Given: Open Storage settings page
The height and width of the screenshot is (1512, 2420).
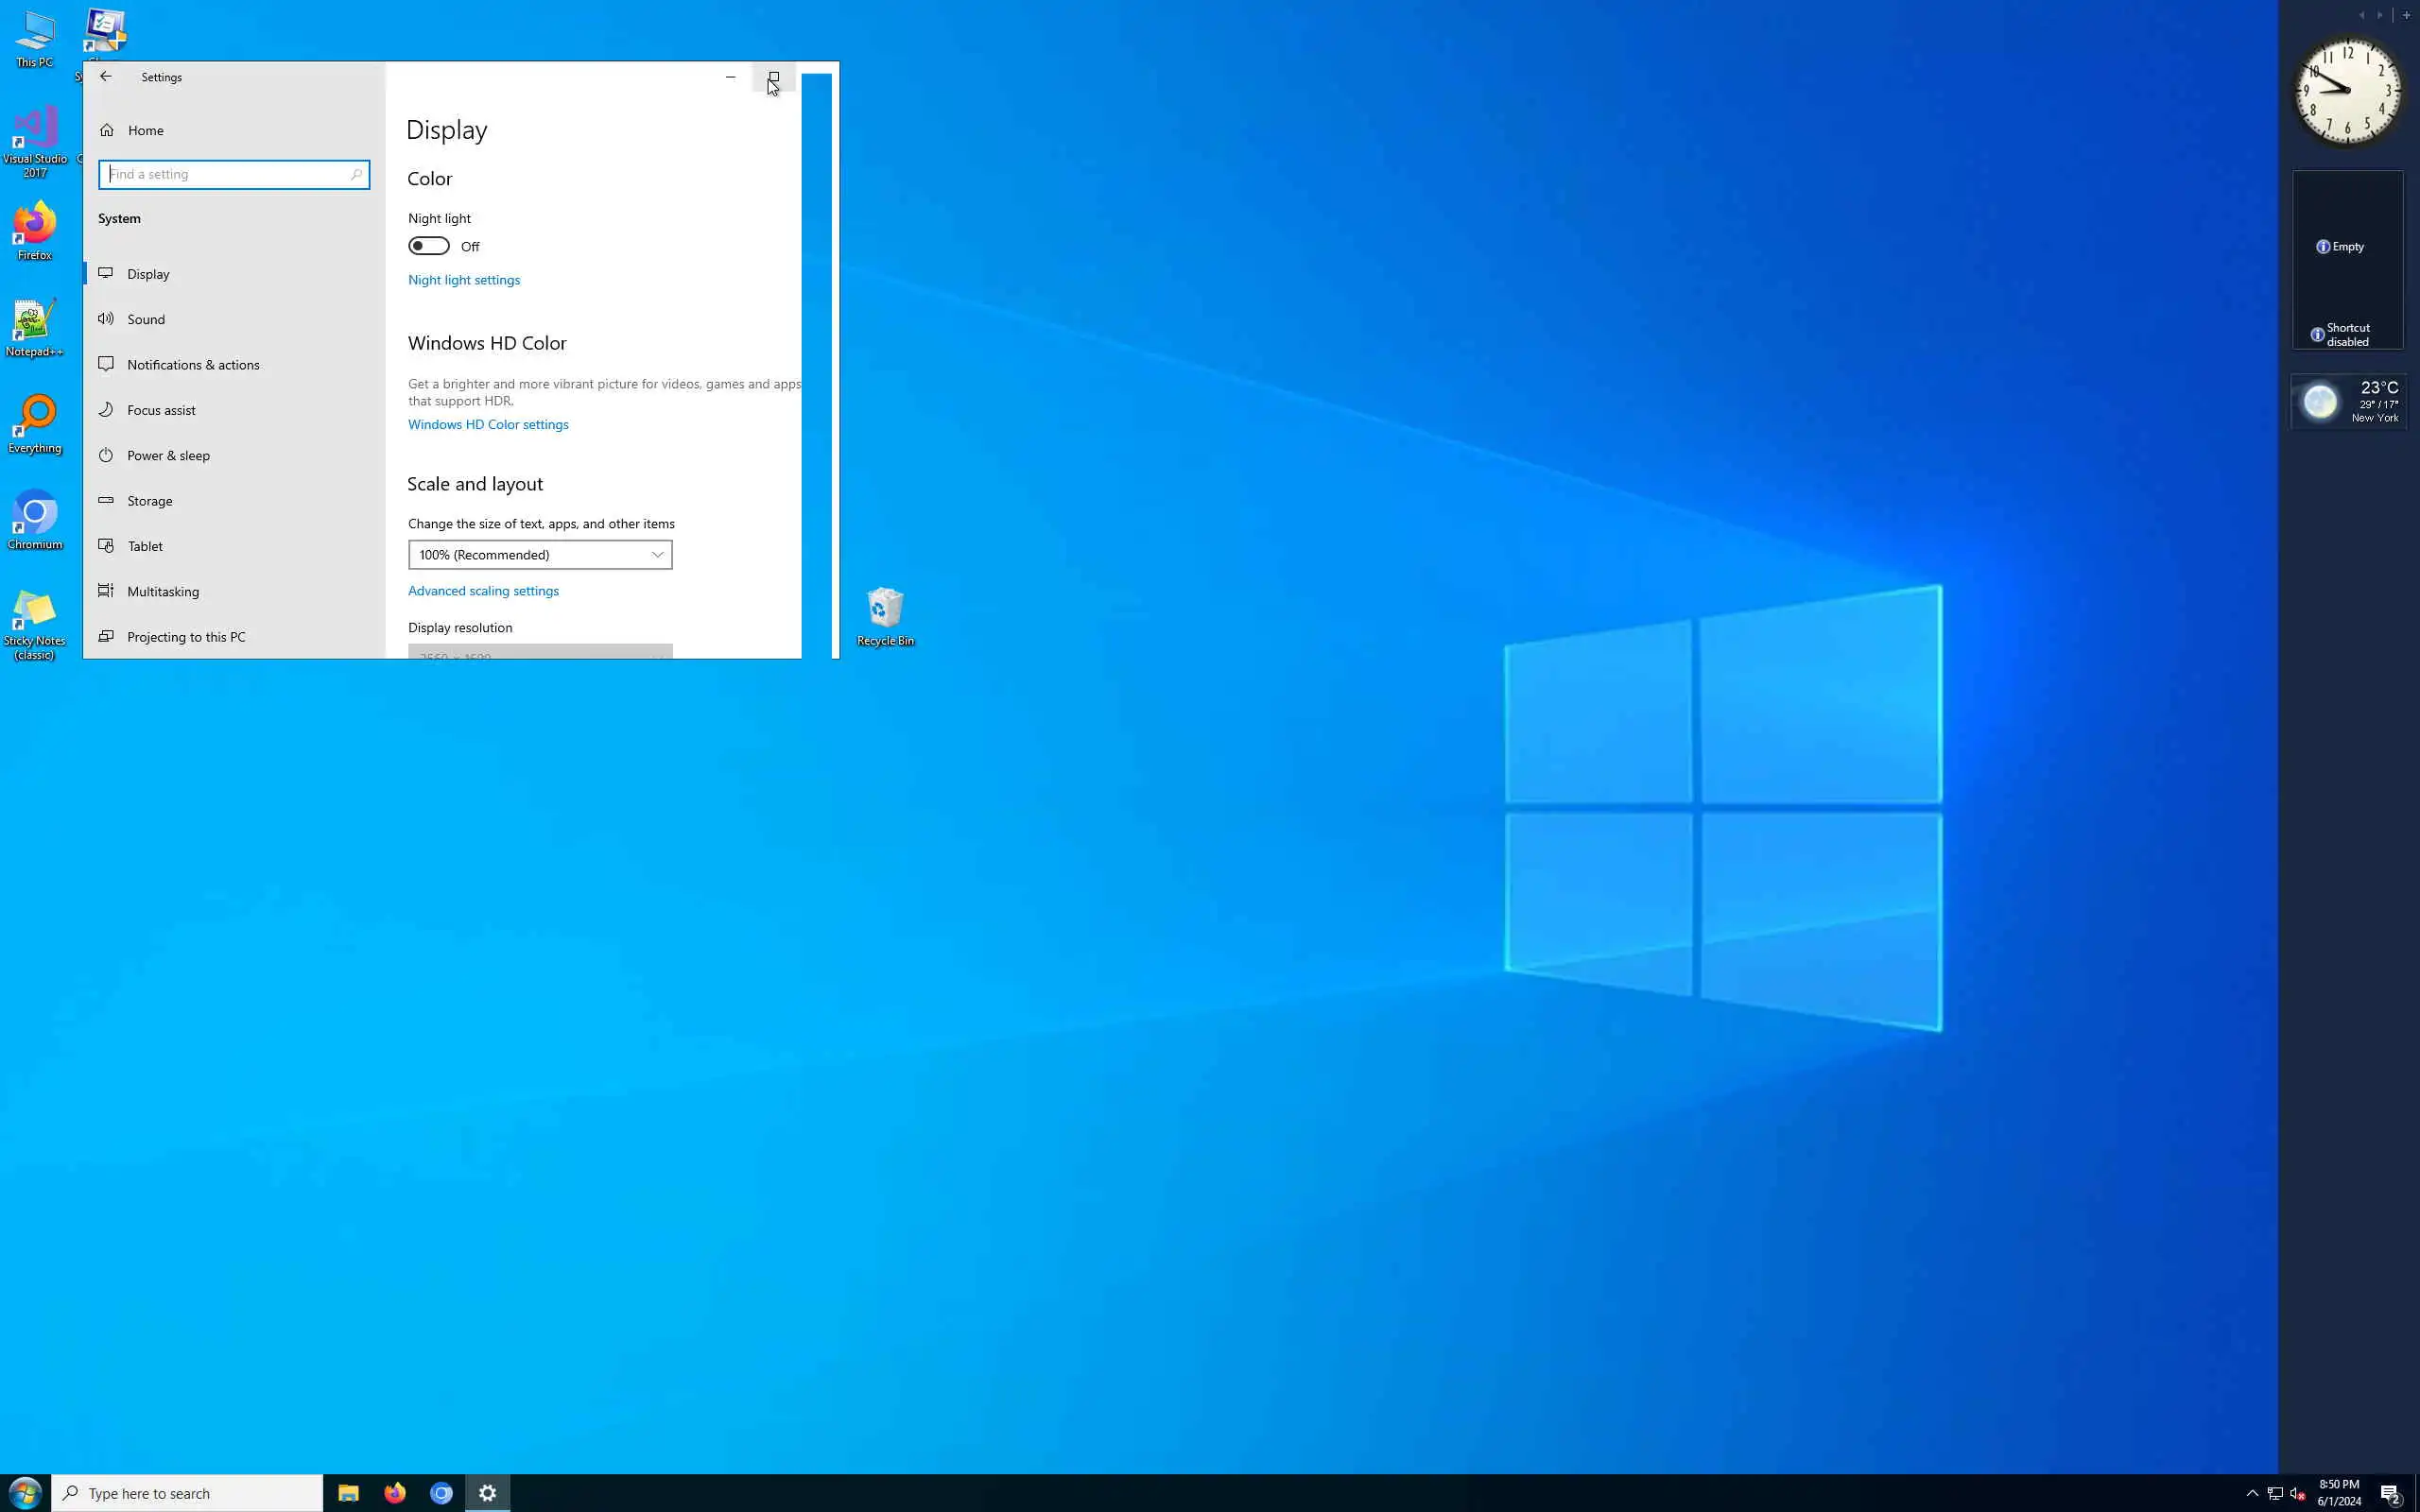Looking at the screenshot, I should pyautogui.click(x=149, y=501).
